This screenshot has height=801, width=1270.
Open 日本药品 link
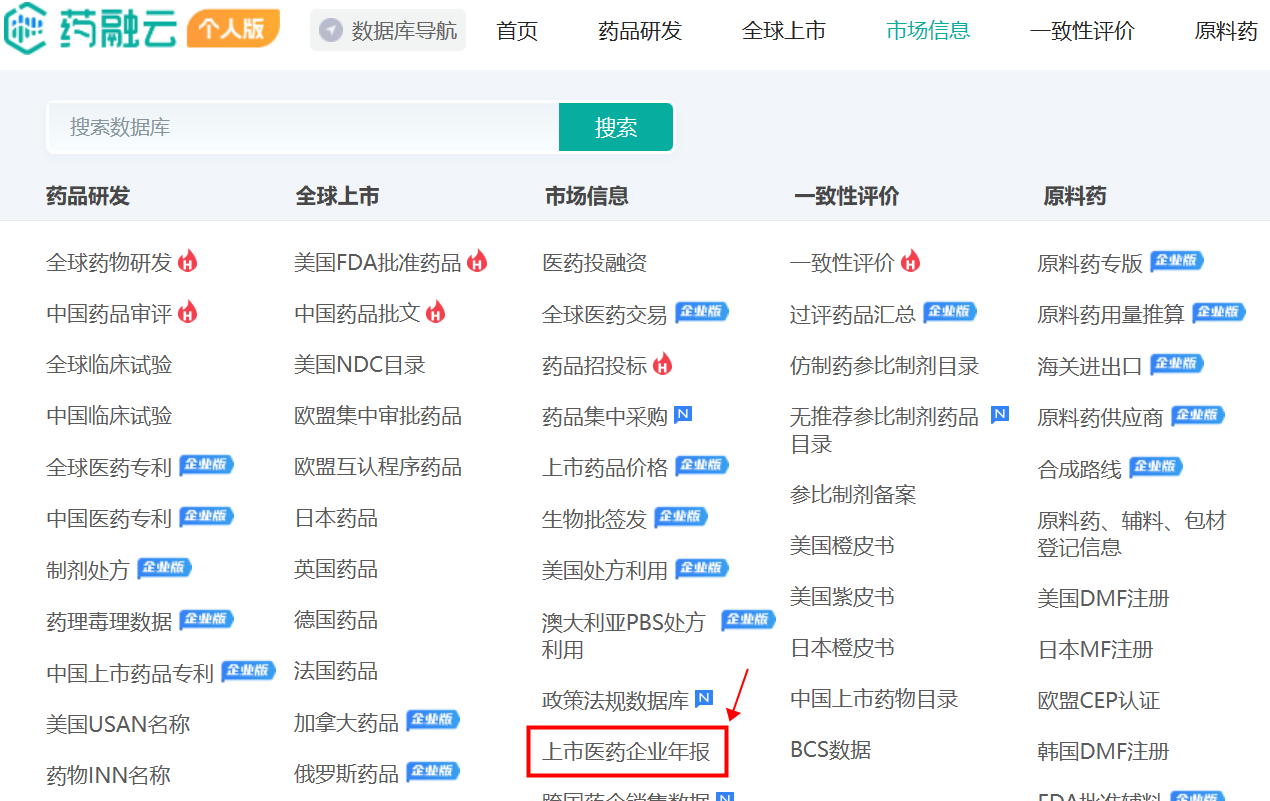pyautogui.click(x=336, y=518)
